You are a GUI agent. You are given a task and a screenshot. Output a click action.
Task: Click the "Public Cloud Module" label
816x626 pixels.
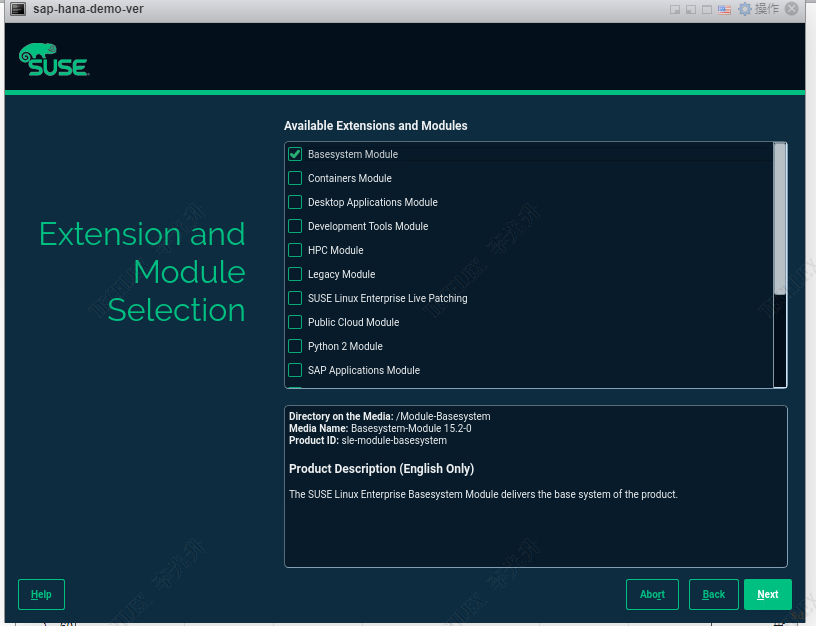[x=353, y=322]
